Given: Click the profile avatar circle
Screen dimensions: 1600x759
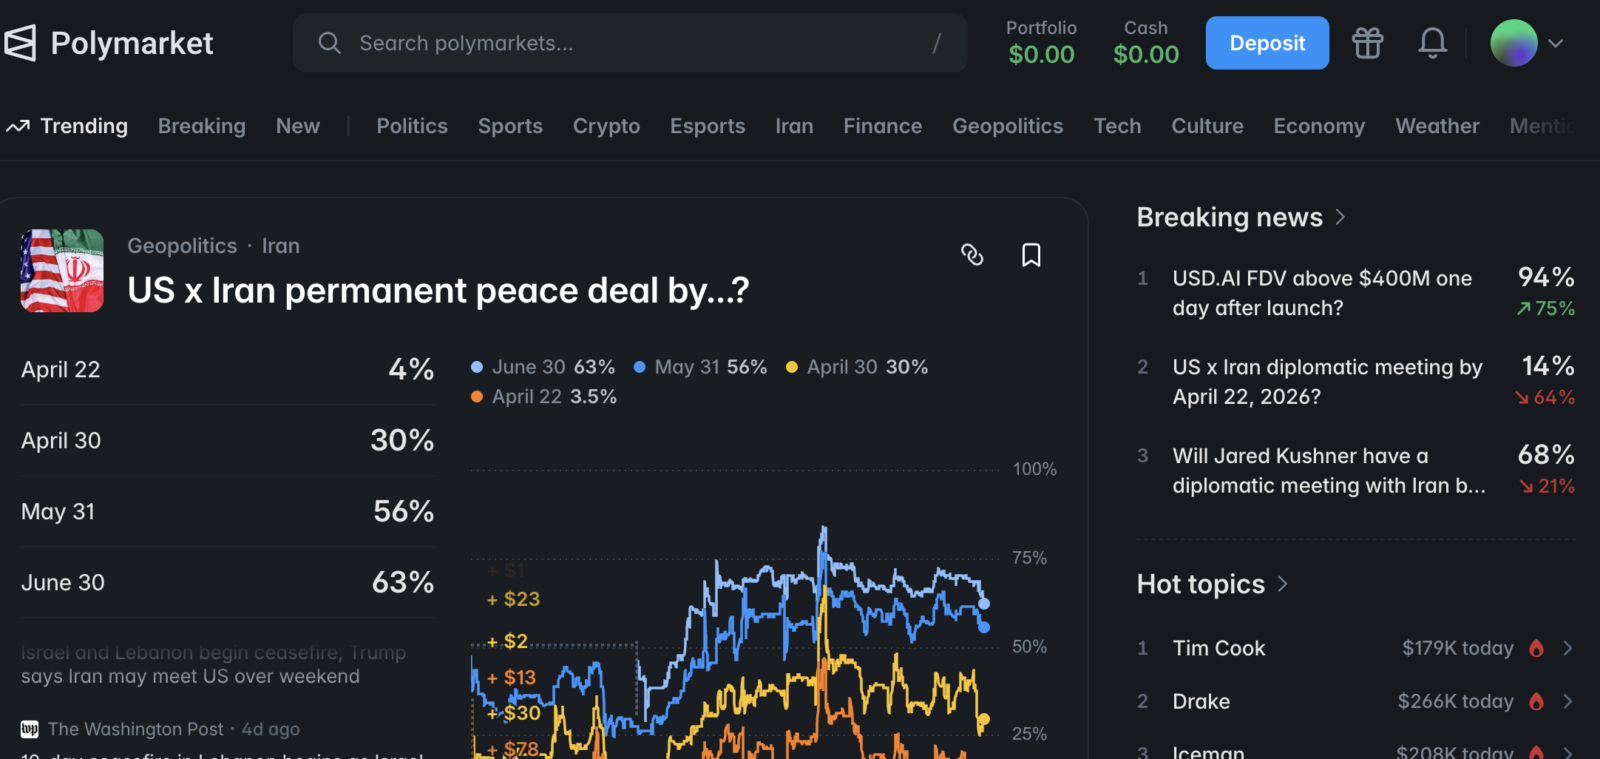Looking at the screenshot, I should (1514, 43).
